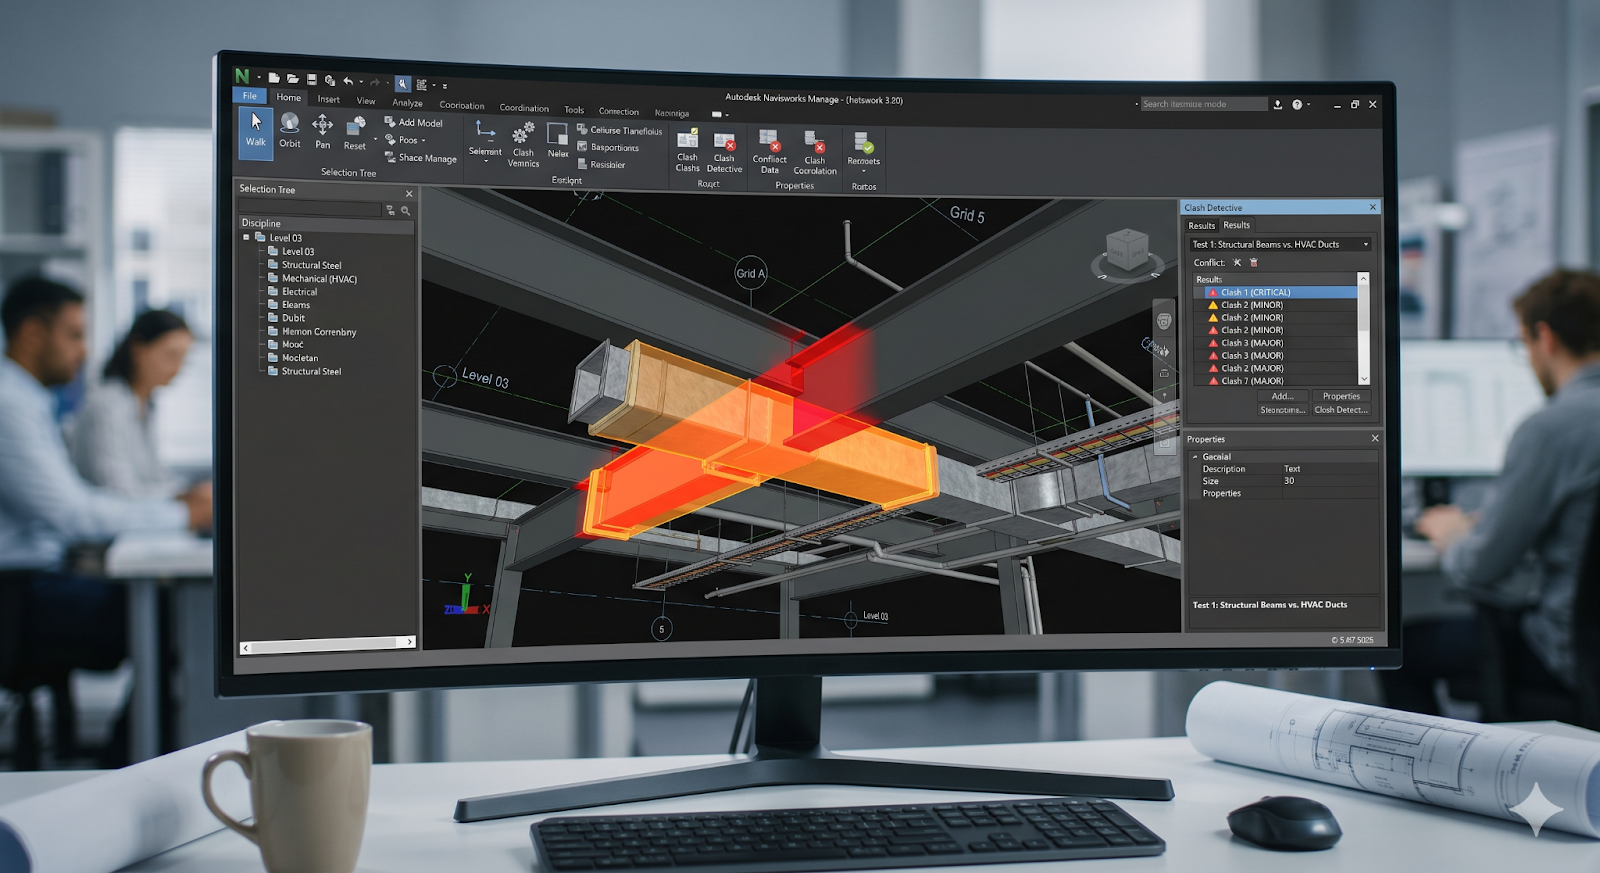Screen dimensions: 1600x873
Task: Select Electrical in Selection Tree
Action: coord(292,292)
